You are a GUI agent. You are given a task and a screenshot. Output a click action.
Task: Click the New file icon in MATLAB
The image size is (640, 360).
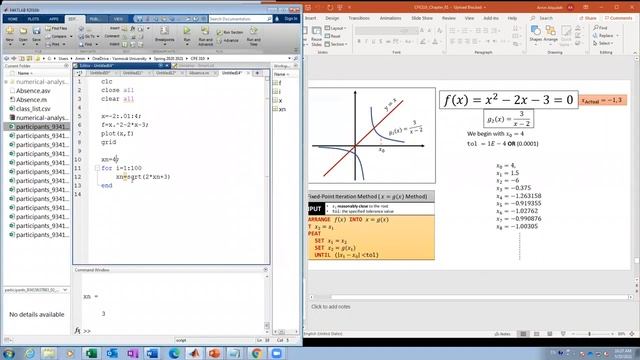pyautogui.click(x=10, y=31)
